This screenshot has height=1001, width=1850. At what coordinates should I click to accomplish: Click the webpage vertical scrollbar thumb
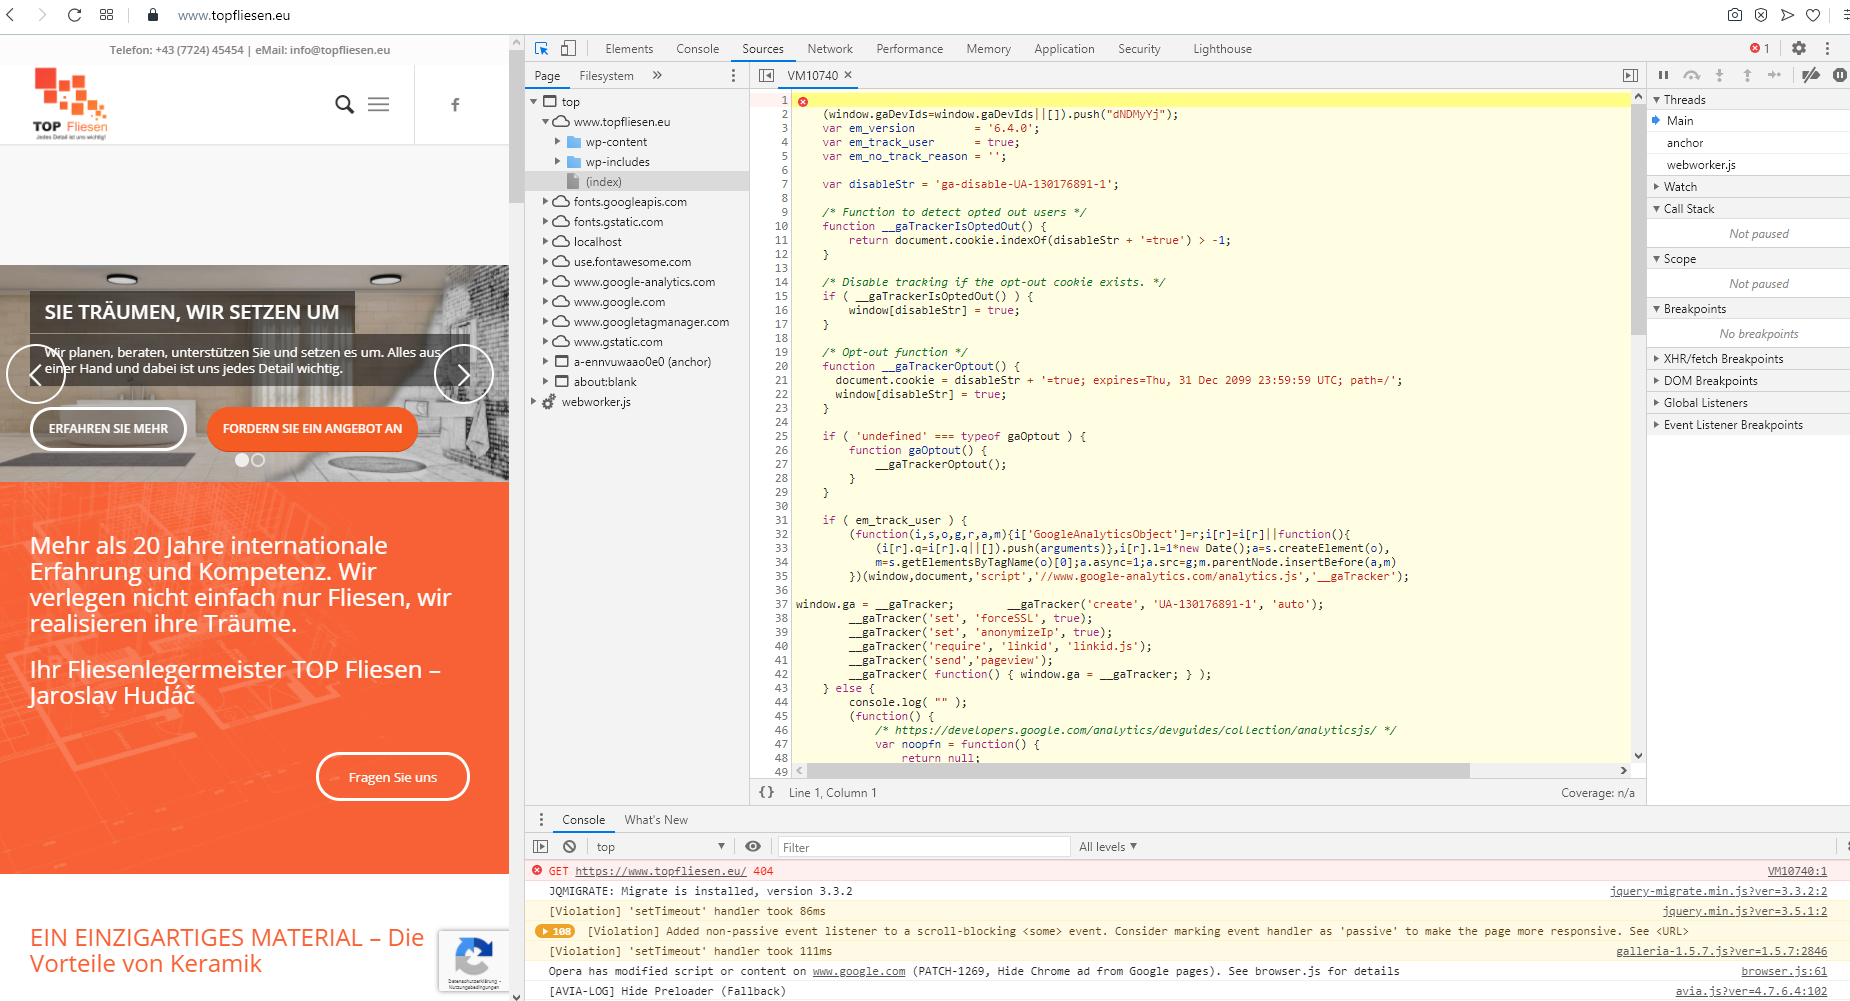click(516, 126)
